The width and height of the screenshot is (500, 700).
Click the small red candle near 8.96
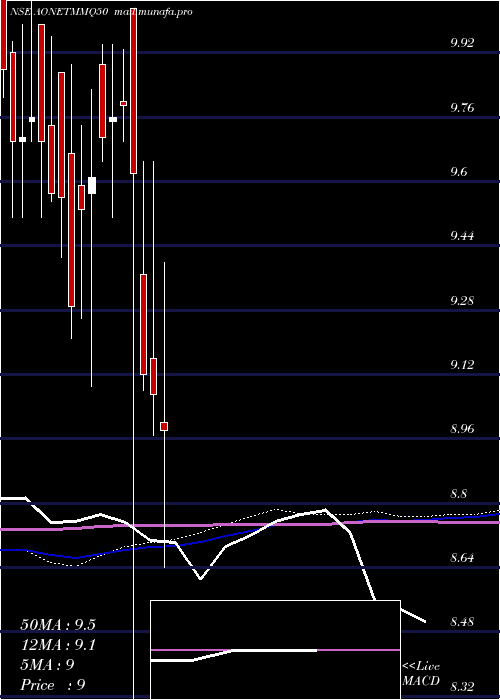(x=164, y=426)
